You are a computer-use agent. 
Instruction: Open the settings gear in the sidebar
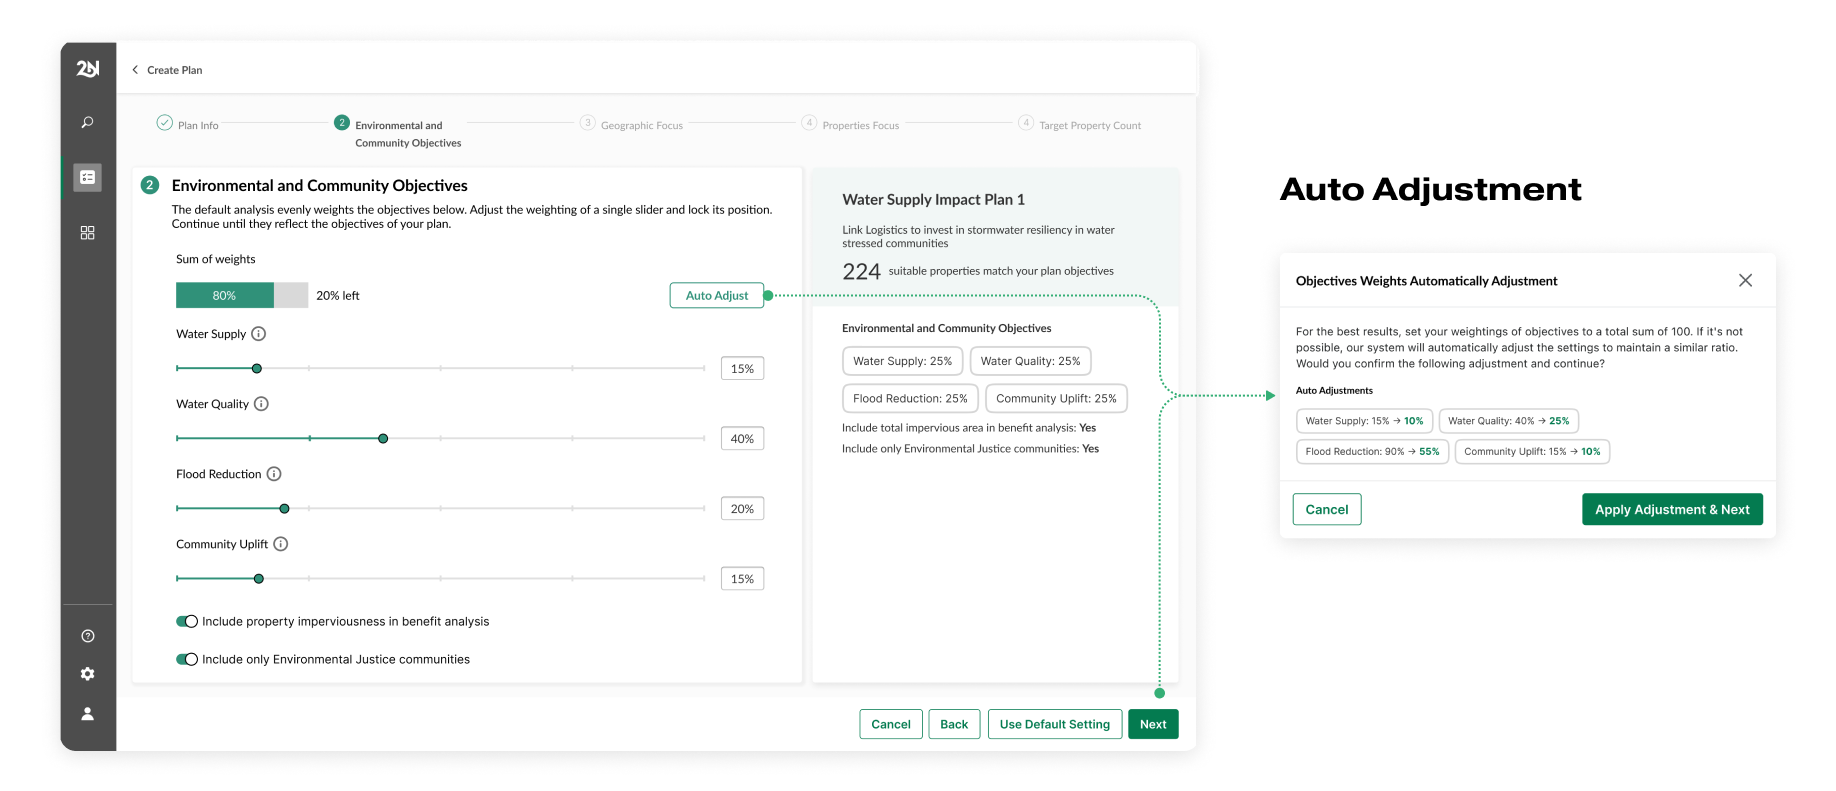point(88,674)
